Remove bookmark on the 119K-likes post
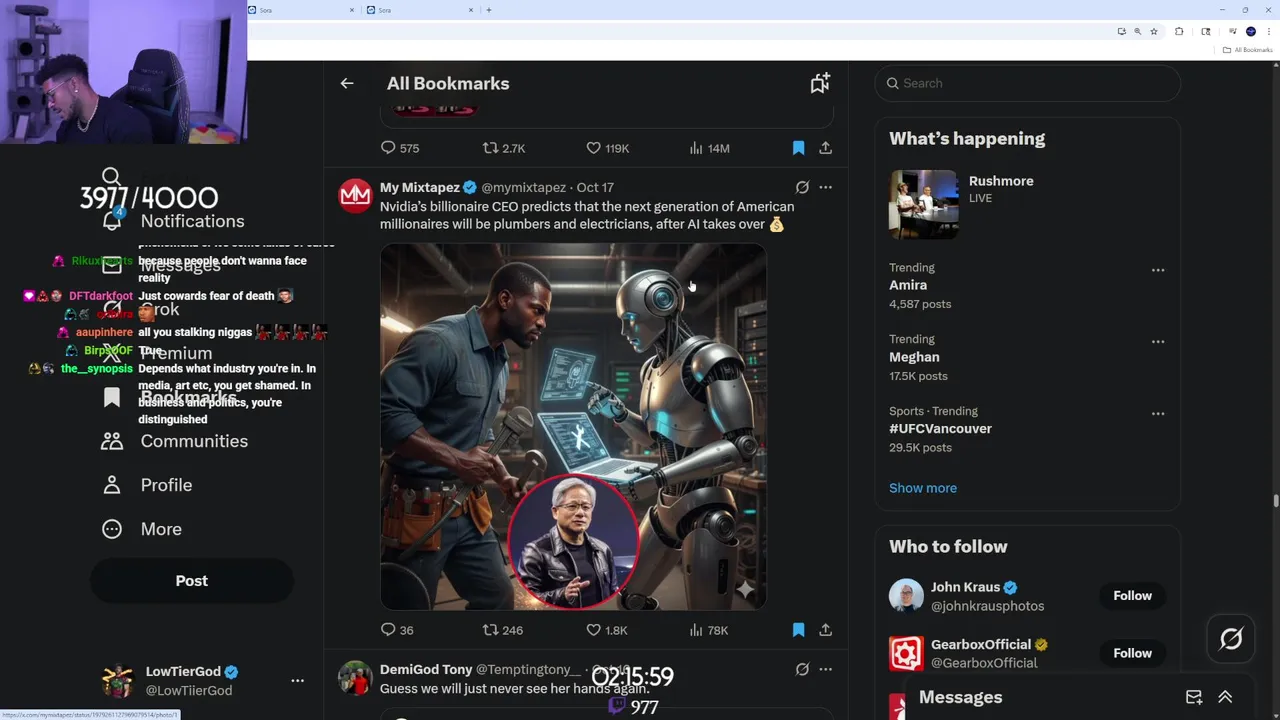The height and width of the screenshot is (720, 1280). coord(798,148)
